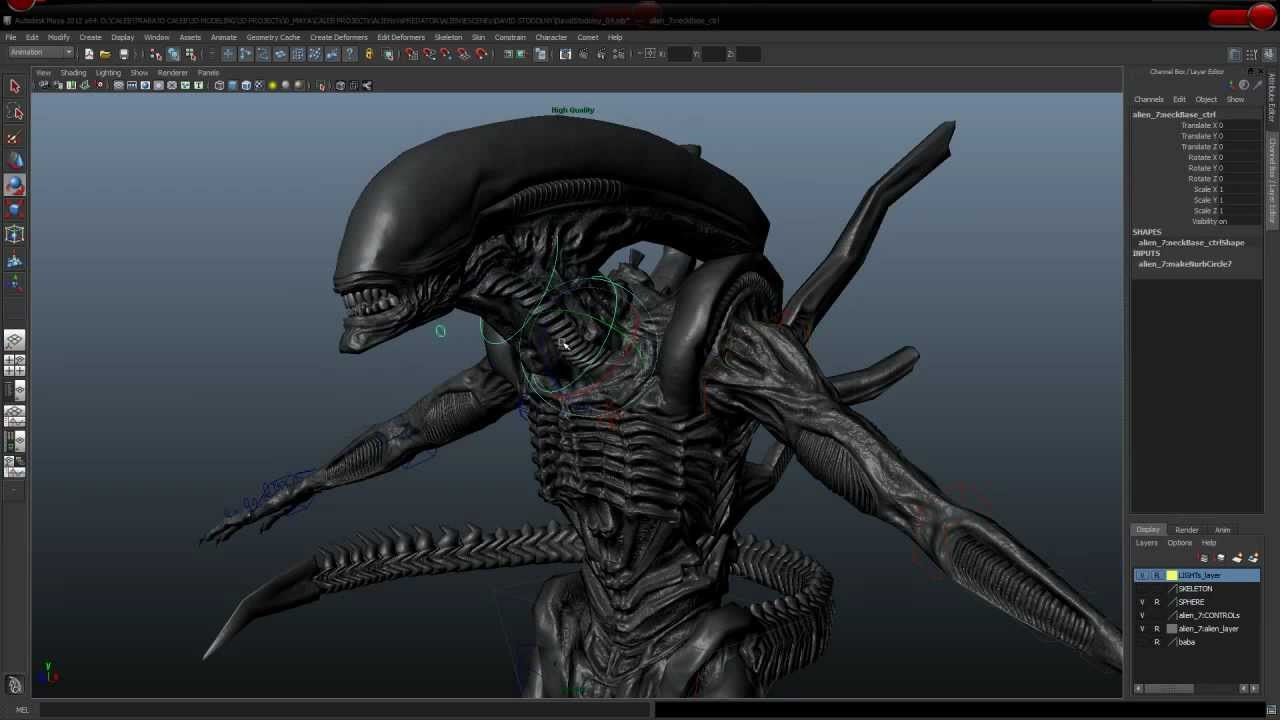
Task: Click the New Scene icon
Action: (x=89, y=54)
